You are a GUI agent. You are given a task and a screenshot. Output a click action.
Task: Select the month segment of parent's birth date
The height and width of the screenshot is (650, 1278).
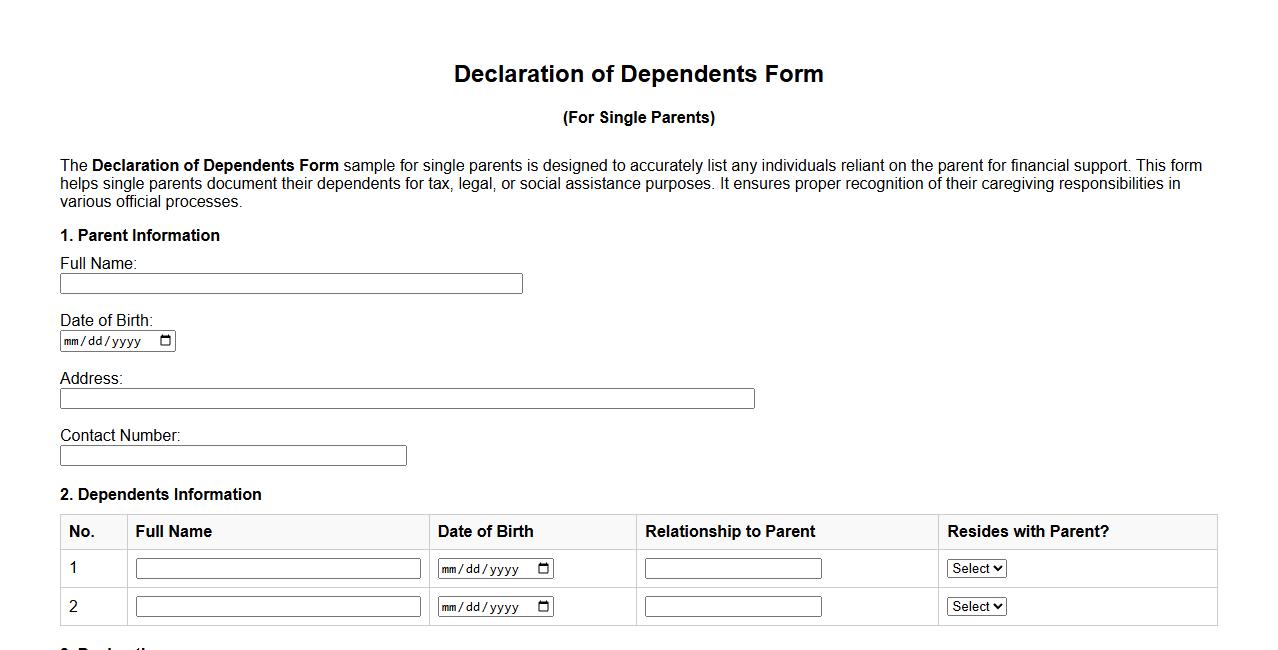coord(70,340)
